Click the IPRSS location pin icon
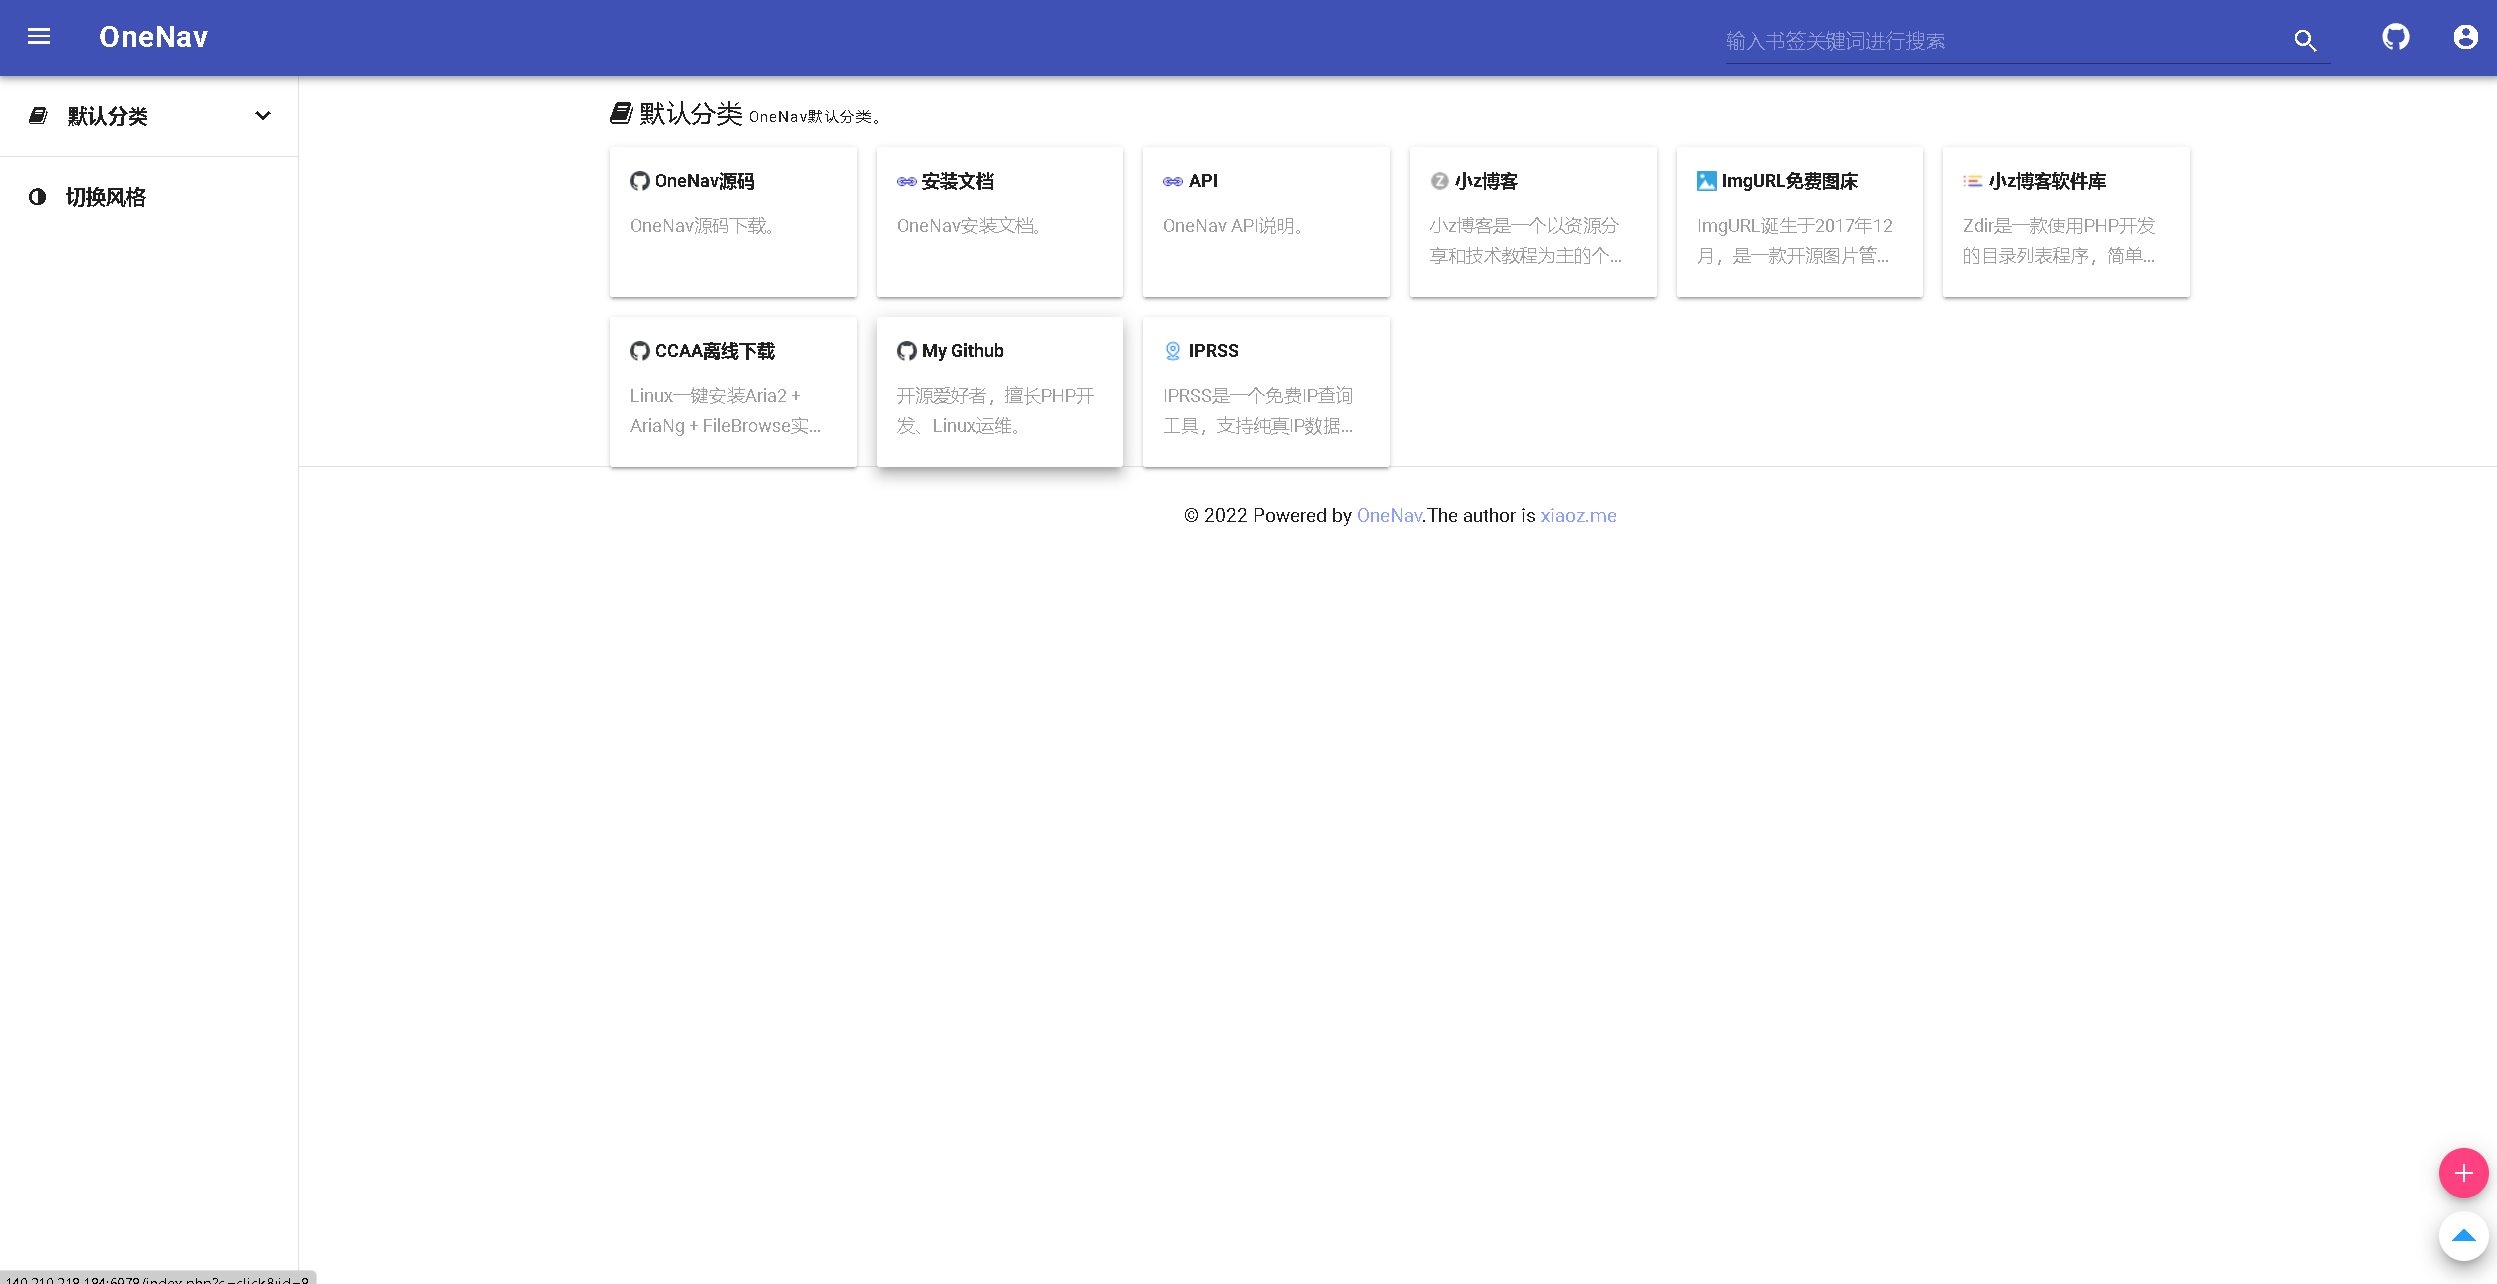The height and width of the screenshot is (1284, 2497). point(1173,351)
